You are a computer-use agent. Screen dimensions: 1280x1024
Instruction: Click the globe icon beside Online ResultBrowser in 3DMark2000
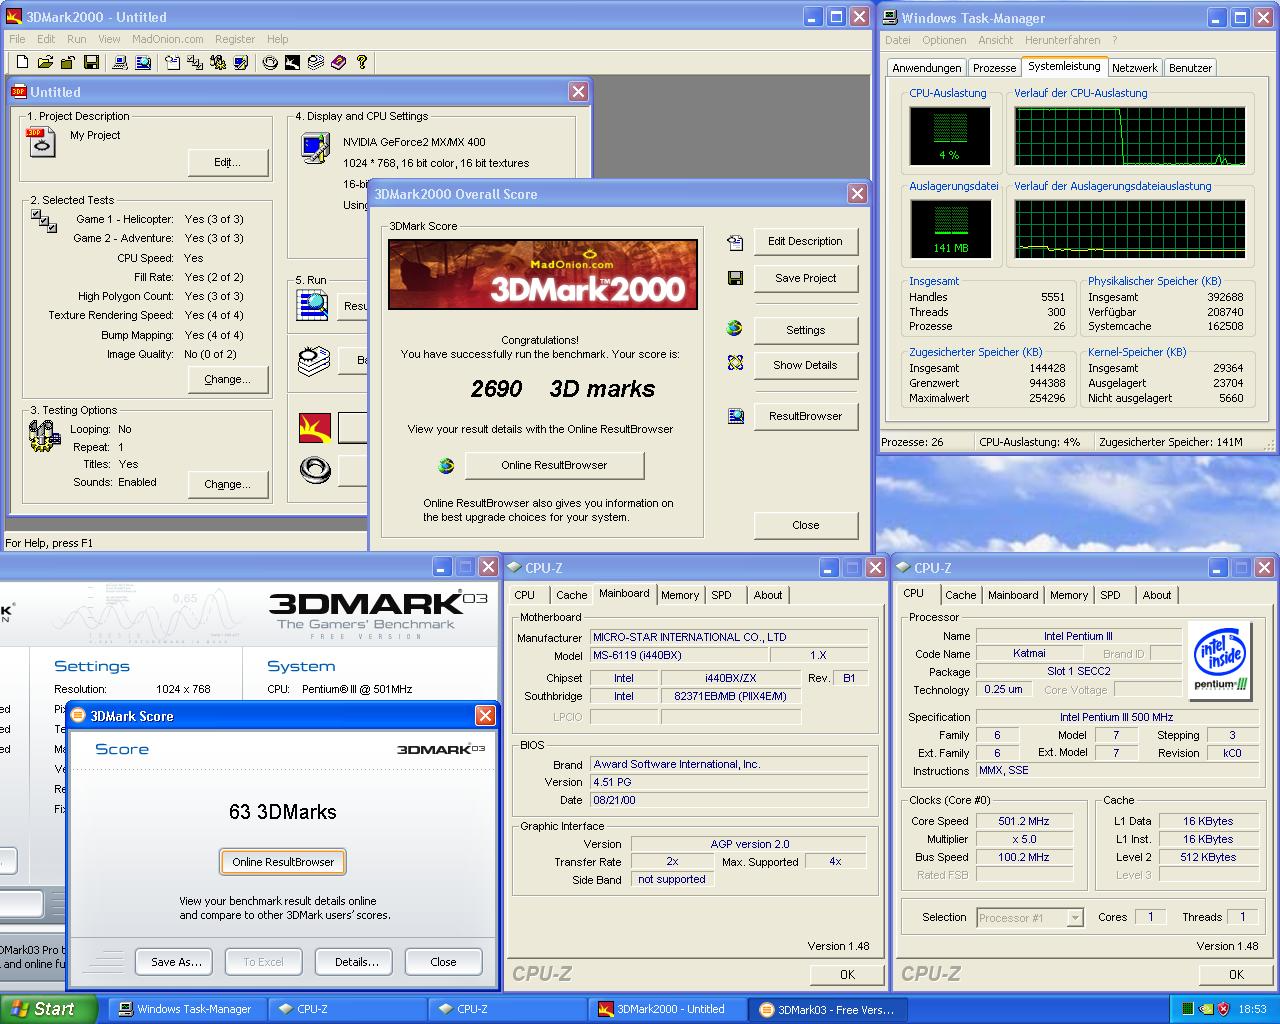pyautogui.click(x=446, y=465)
